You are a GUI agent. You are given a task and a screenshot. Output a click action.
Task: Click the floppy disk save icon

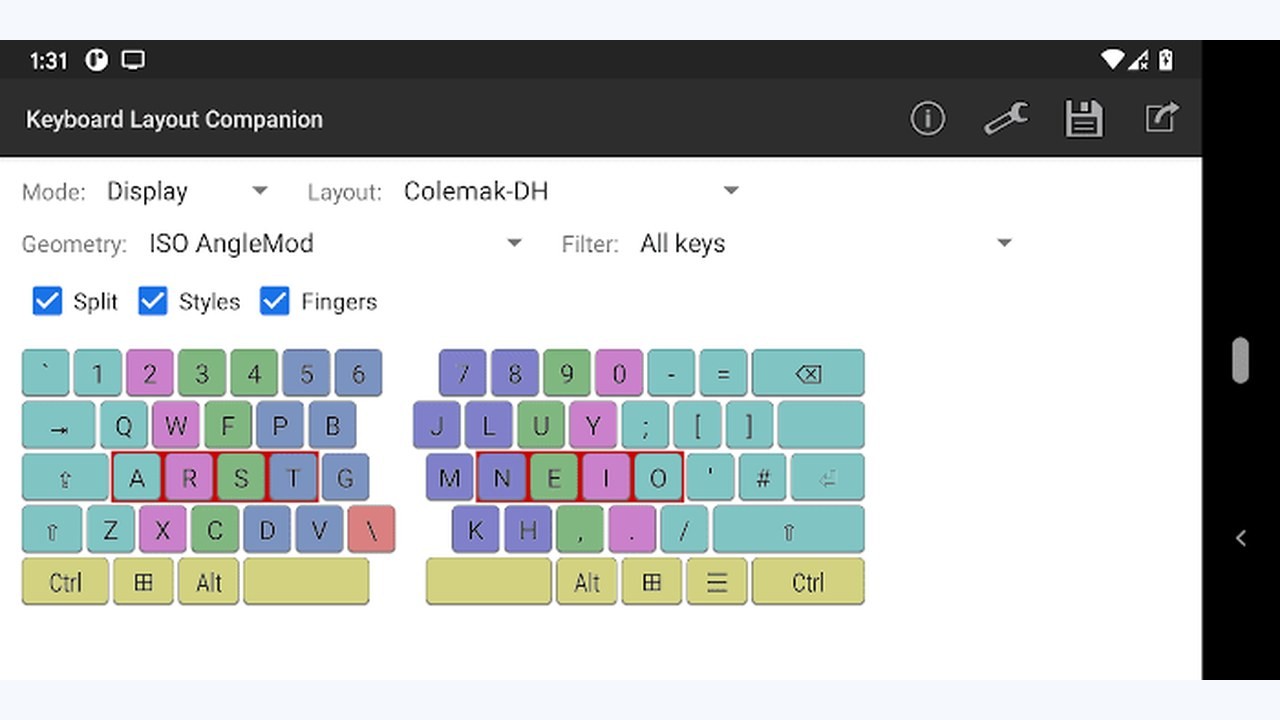1084,119
